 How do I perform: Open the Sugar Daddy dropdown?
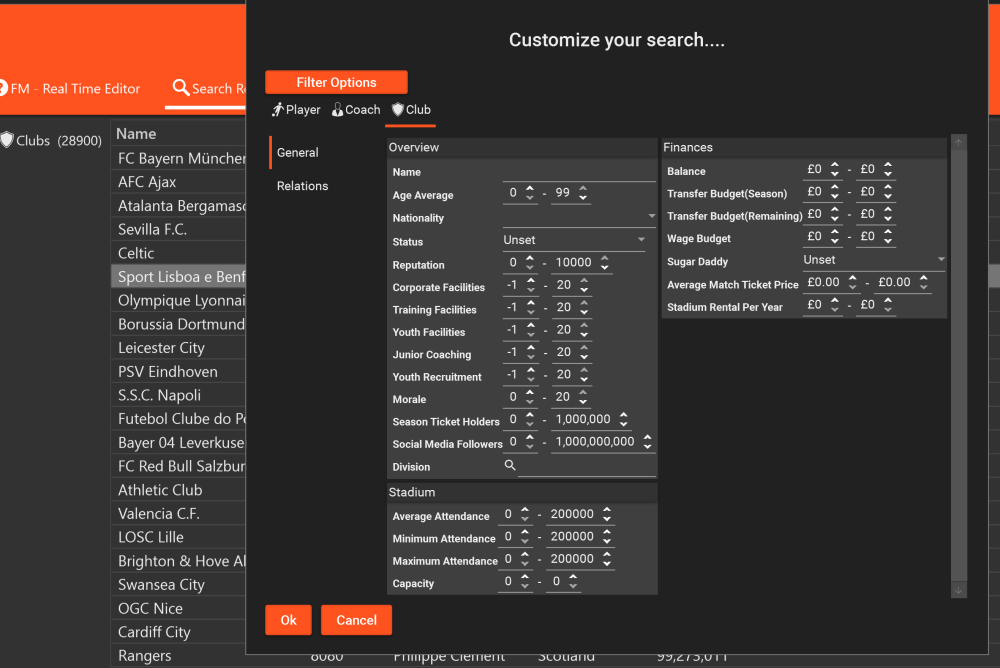pyautogui.click(x=940, y=260)
